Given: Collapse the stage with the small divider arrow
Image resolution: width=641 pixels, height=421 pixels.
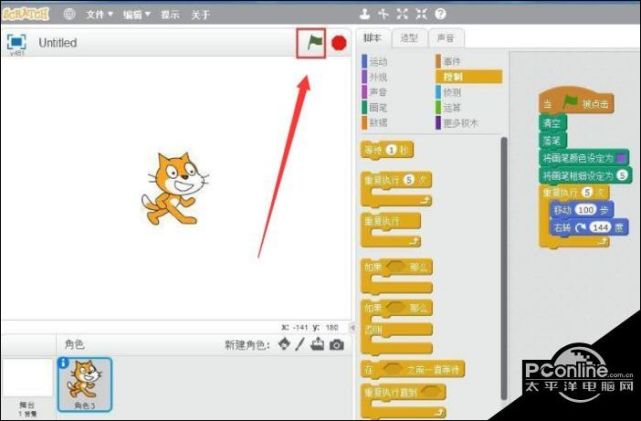Looking at the screenshot, I should pyautogui.click(x=353, y=327).
